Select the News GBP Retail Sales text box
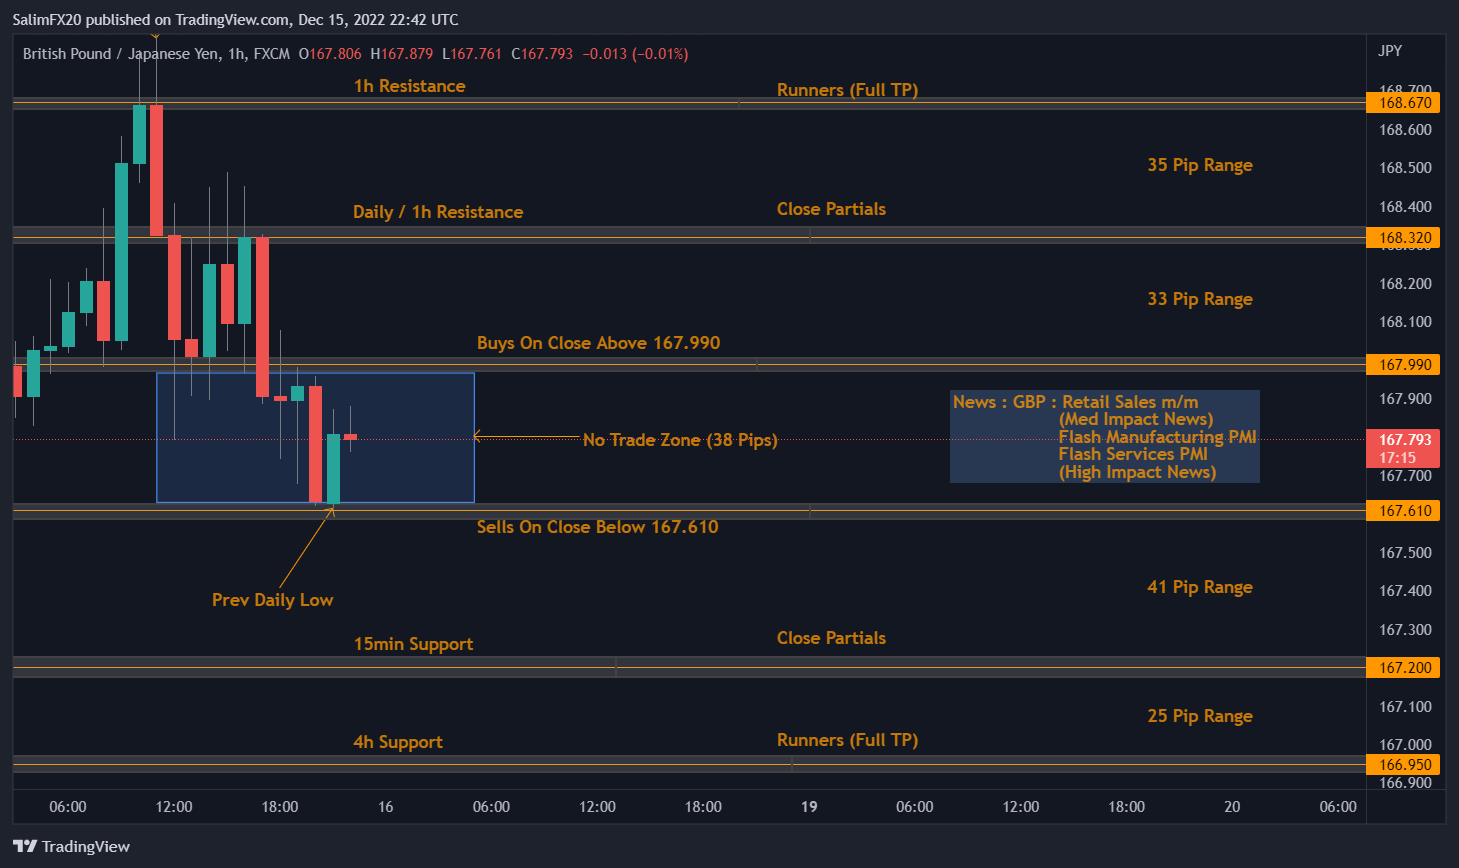 pyautogui.click(x=1104, y=437)
